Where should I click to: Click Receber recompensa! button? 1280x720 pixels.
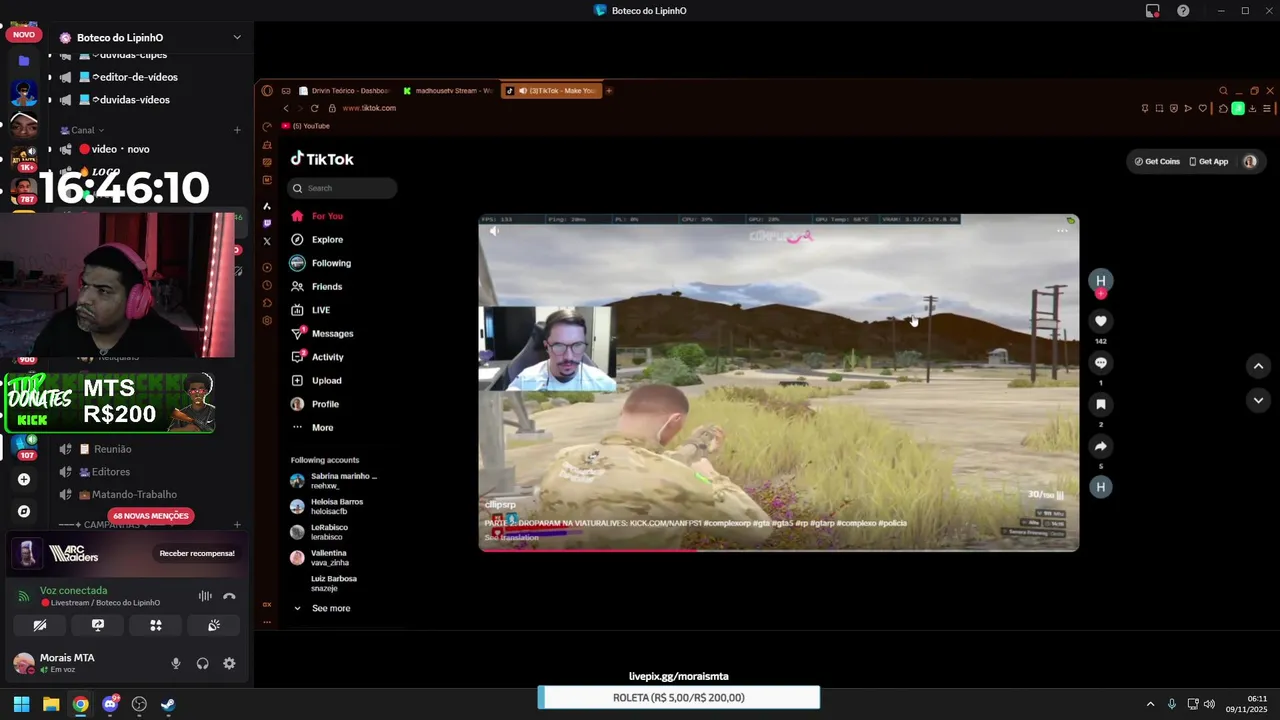[x=197, y=553]
